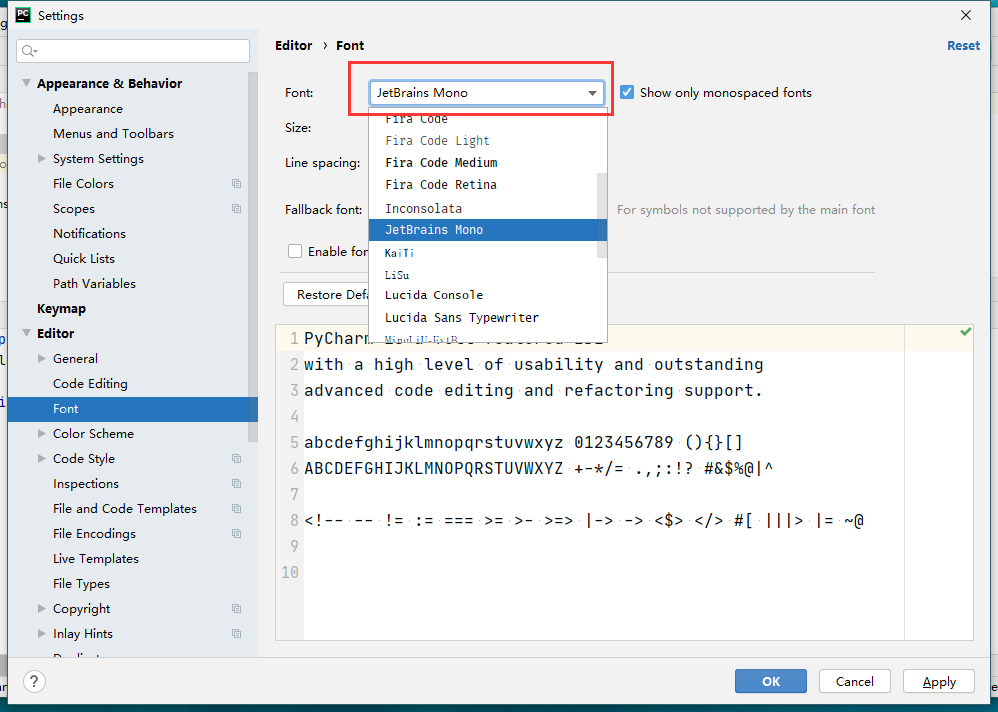
Task: Click preview line 'abcdefghijklmnopqrstuvwxyz'
Action: click(523, 442)
